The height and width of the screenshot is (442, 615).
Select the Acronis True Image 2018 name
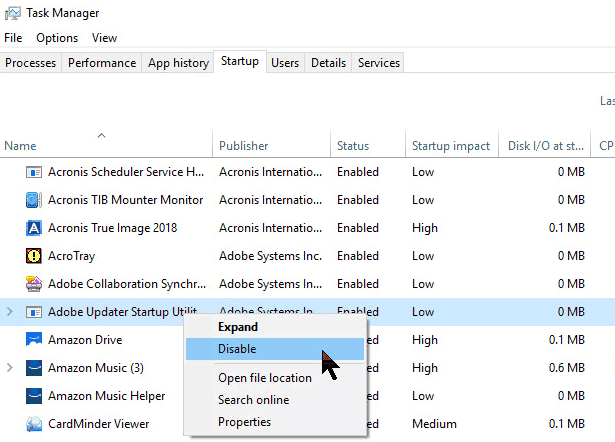[x=113, y=228]
